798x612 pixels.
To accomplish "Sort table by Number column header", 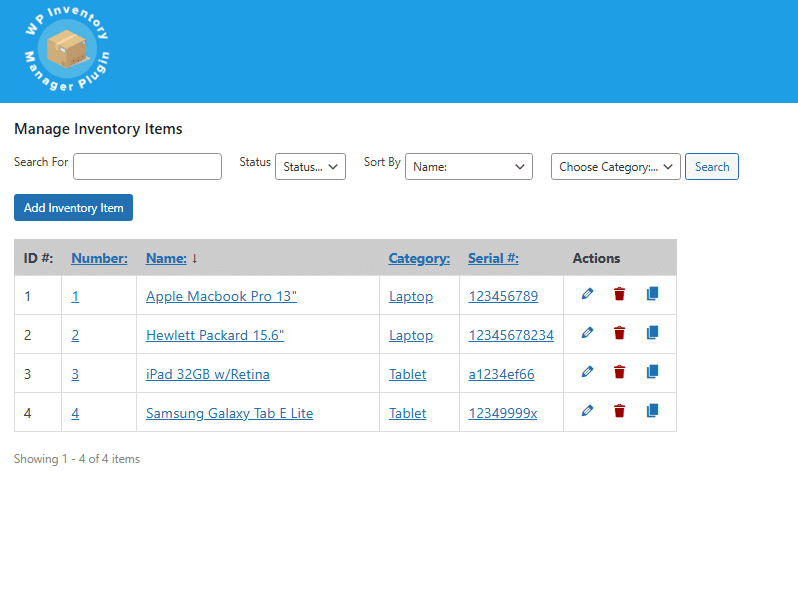I will (x=99, y=258).
